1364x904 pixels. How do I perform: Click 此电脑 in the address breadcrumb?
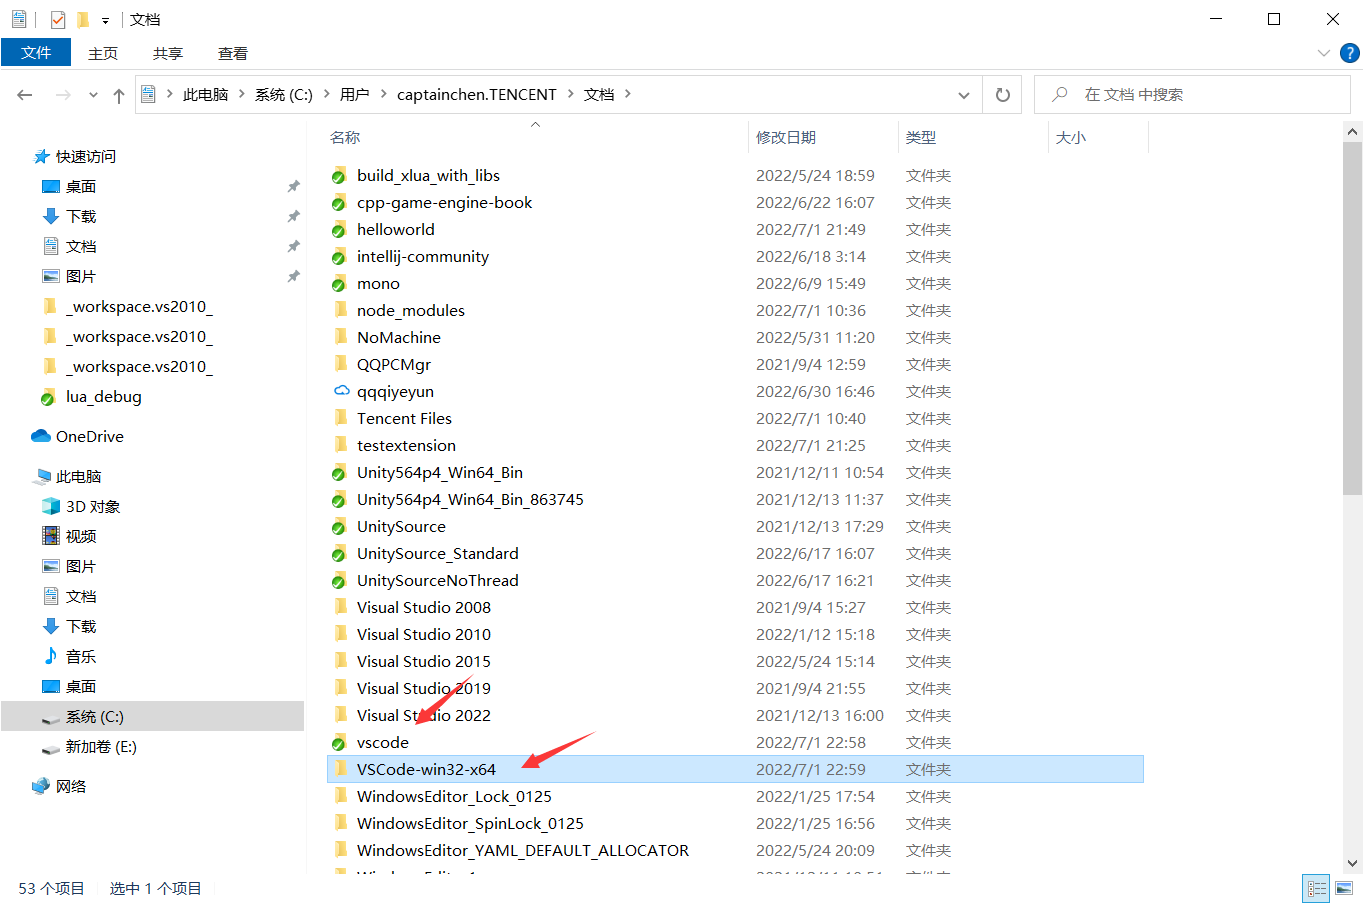coord(206,95)
